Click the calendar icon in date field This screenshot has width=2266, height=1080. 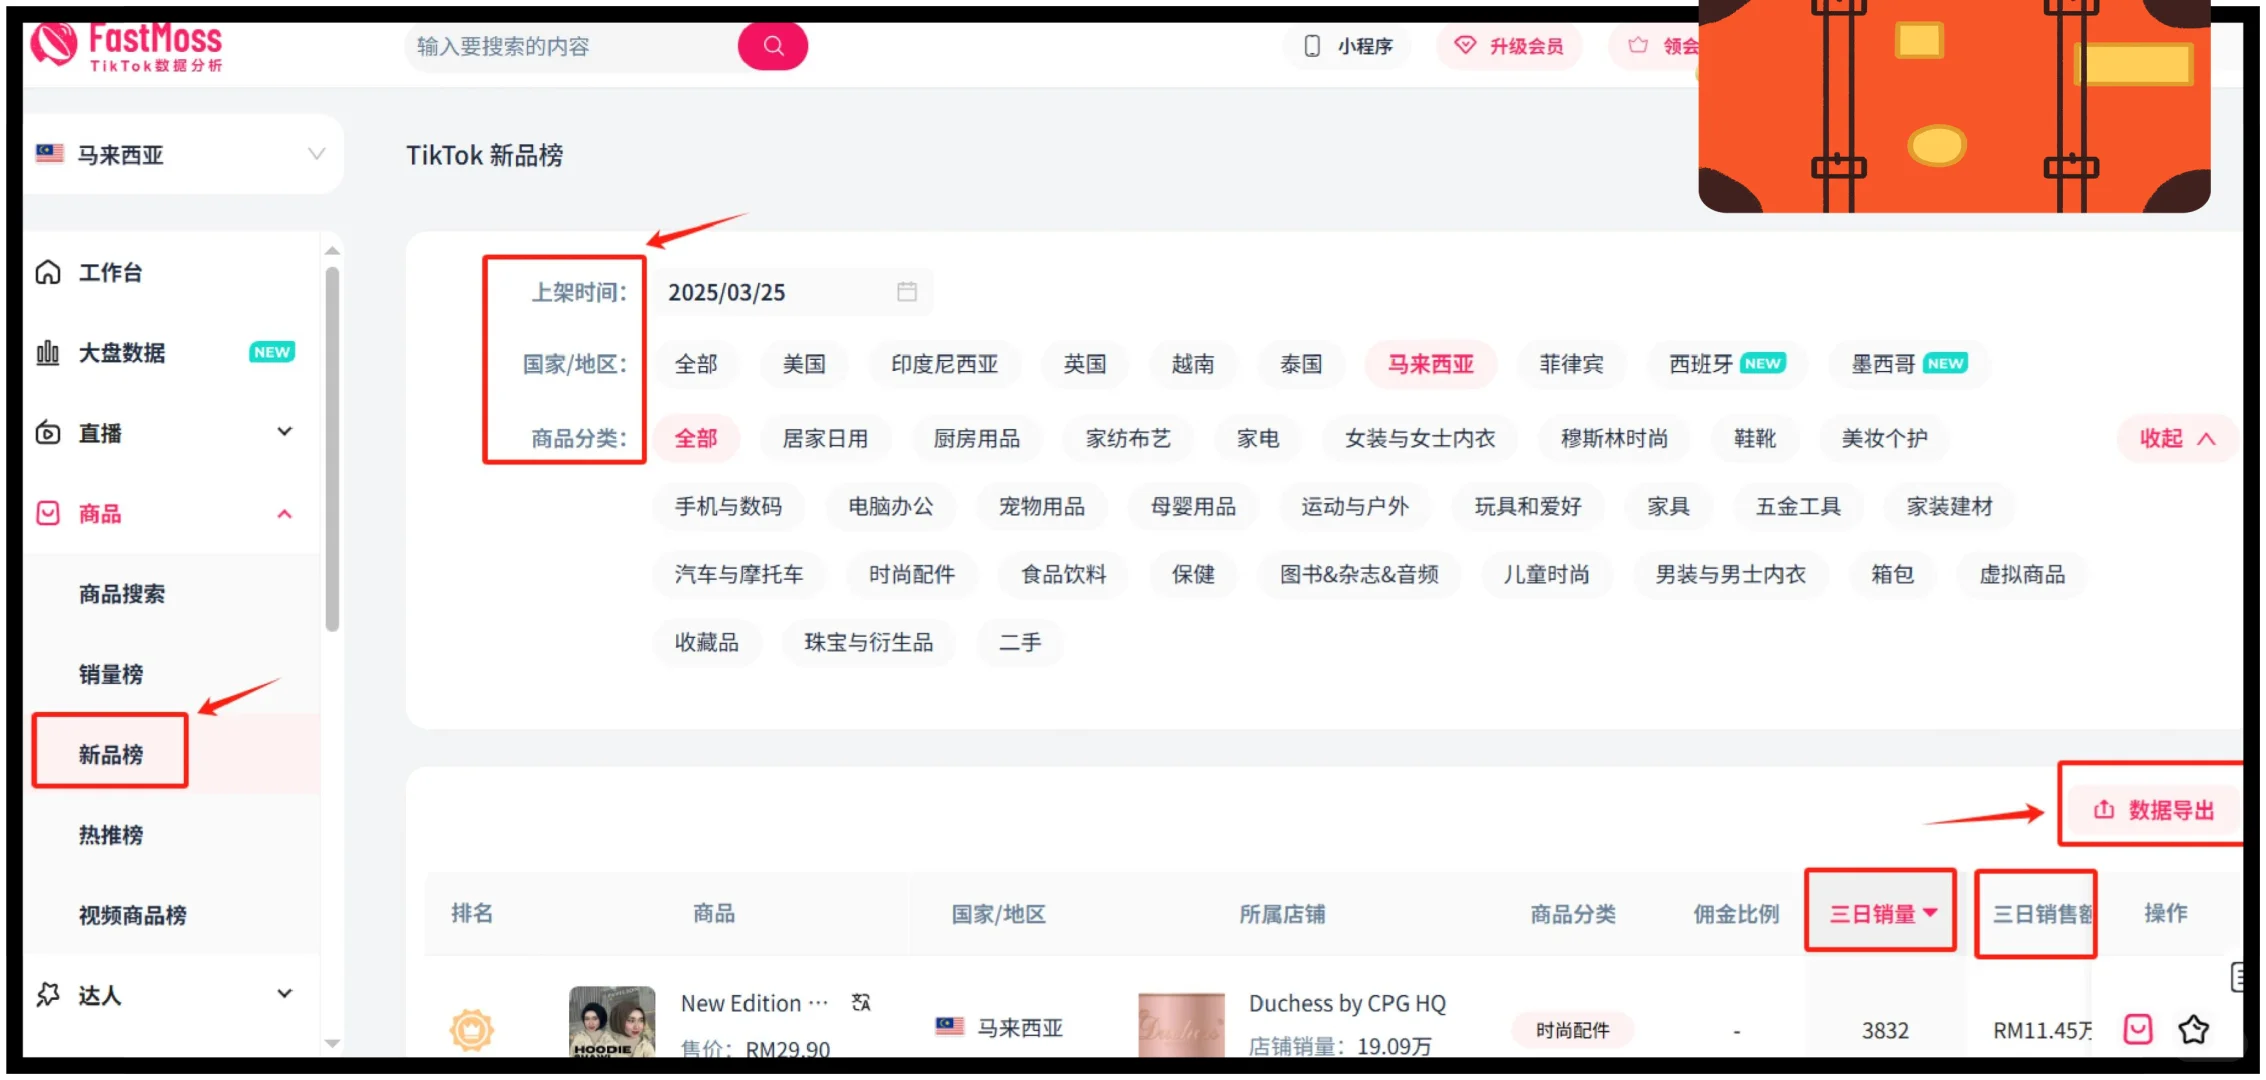[x=907, y=291]
